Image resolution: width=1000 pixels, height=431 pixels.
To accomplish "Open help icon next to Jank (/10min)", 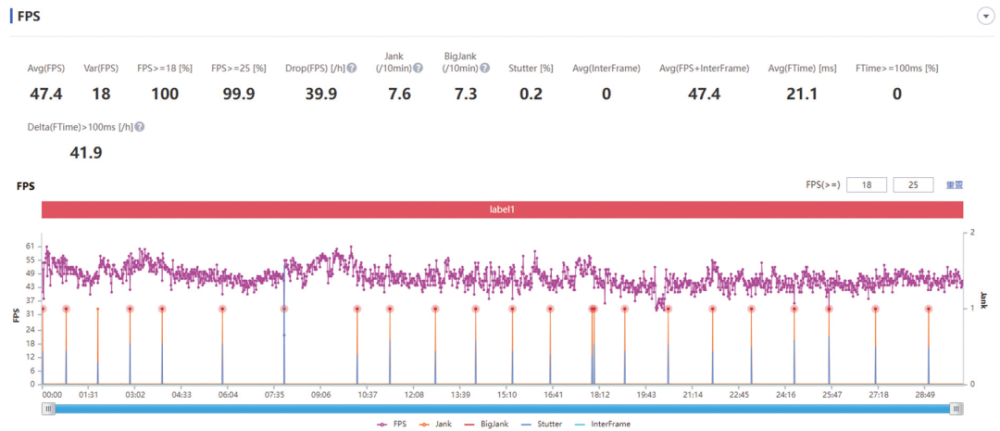I will (418, 68).
